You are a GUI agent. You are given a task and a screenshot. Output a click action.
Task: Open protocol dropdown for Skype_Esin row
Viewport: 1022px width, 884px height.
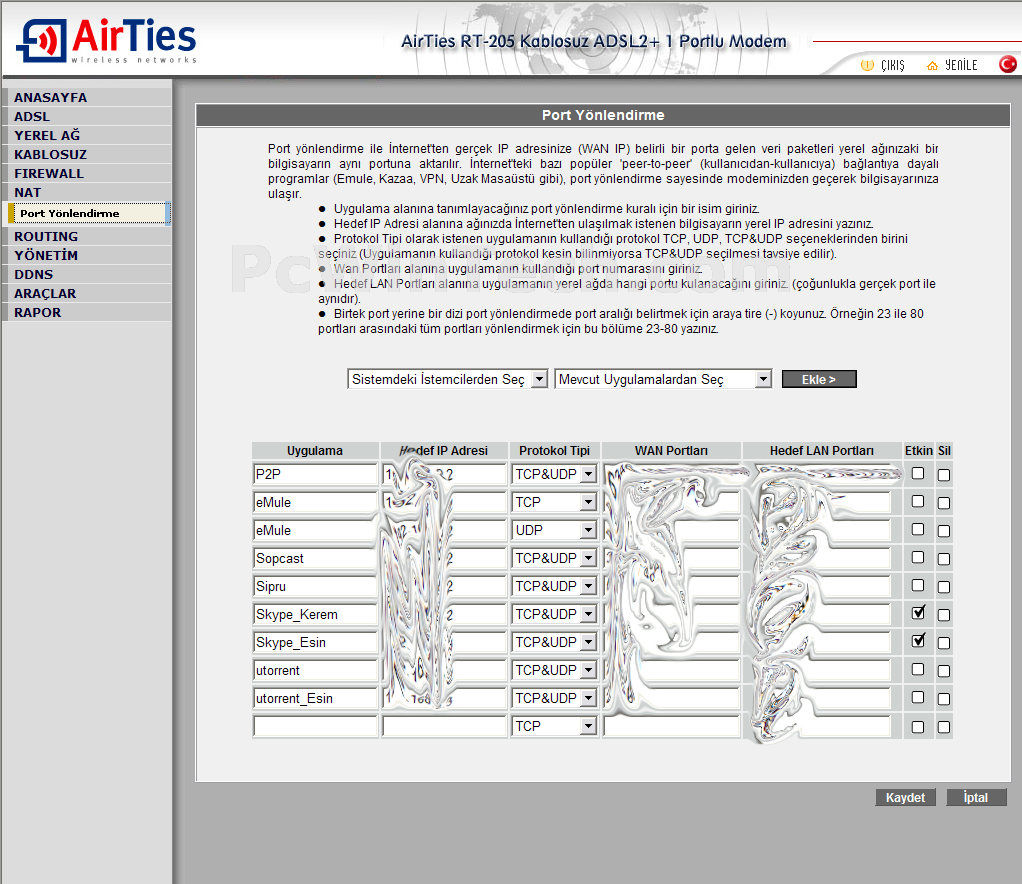pyautogui.click(x=555, y=642)
